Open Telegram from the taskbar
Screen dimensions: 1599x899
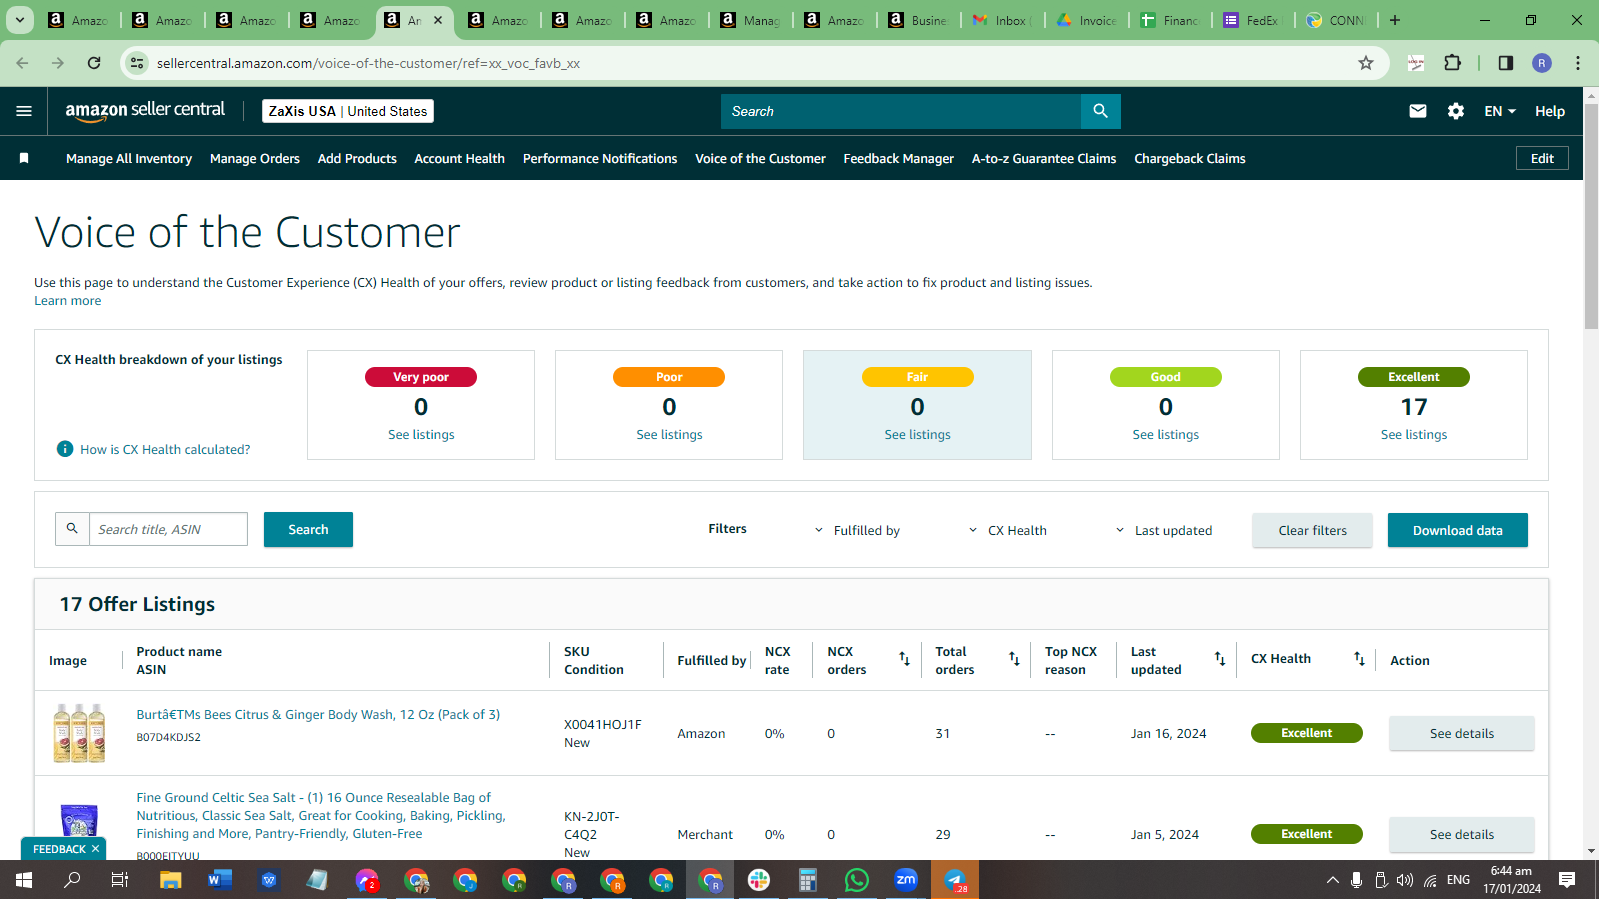(955, 880)
